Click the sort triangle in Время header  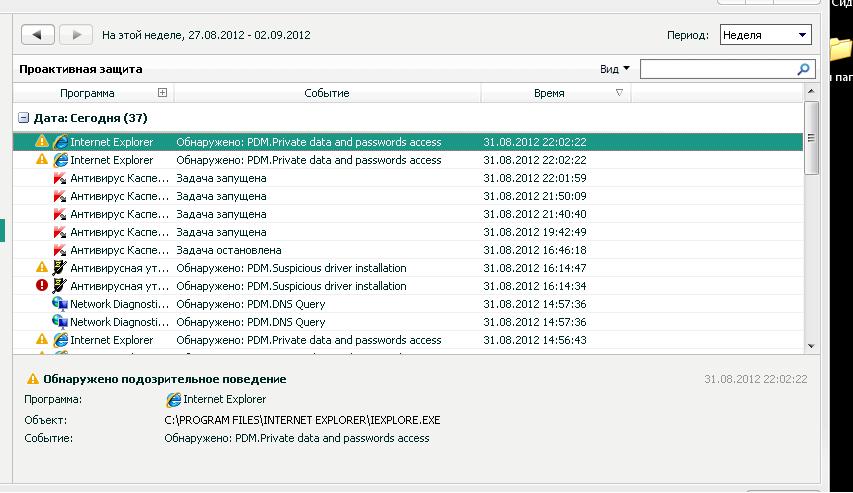[619, 93]
